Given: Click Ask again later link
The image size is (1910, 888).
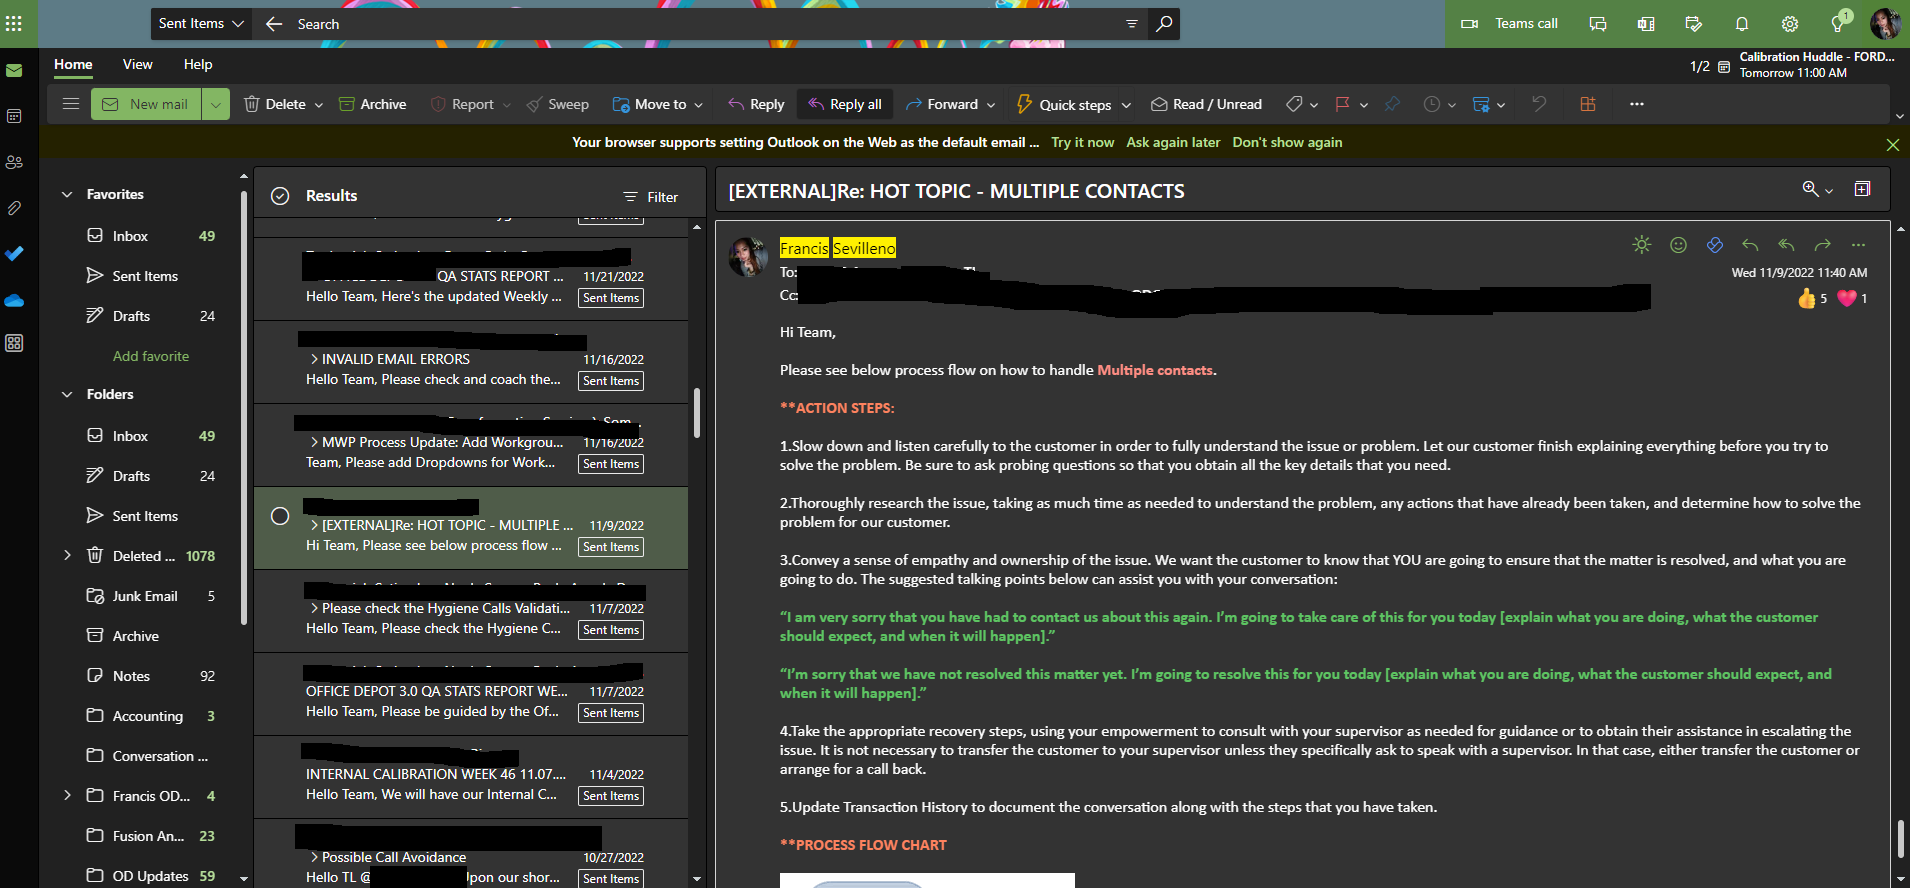Looking at the screenshot, I should coord(1173,142).
